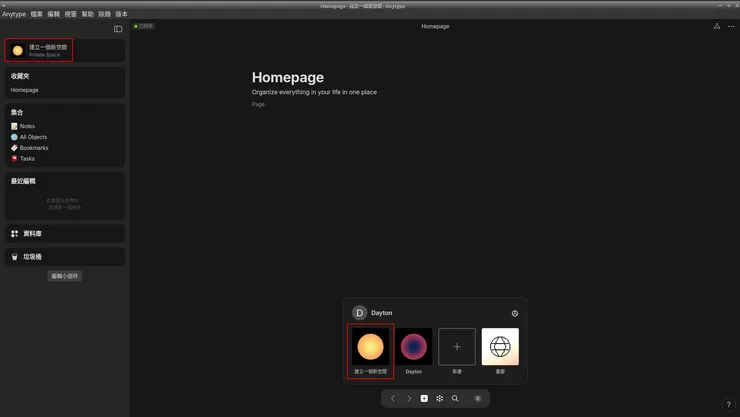
Task: Go forward with right arrow
Action: (x=409, y=399)
